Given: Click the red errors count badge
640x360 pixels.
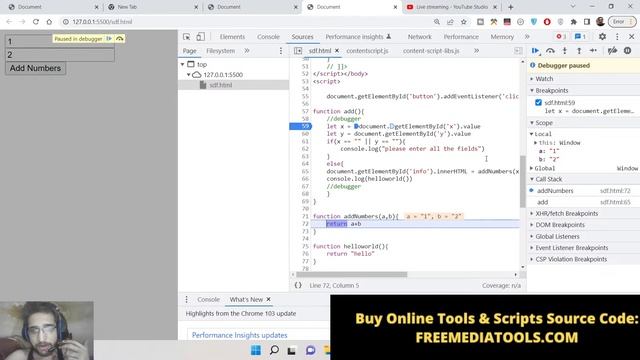Looking at the screenshot, I should 561,37.
